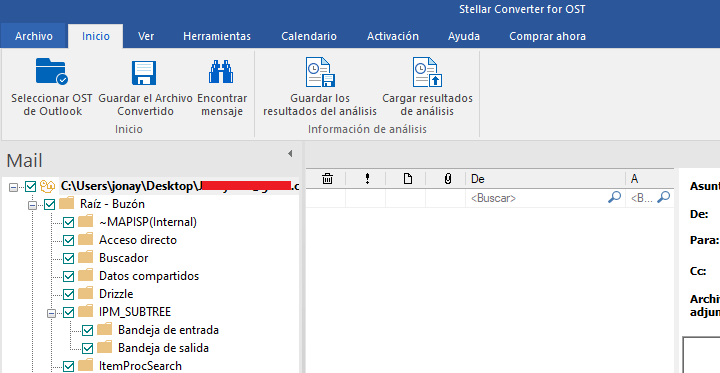Click the OST mailbox file icon in tree

coord(48,186)
